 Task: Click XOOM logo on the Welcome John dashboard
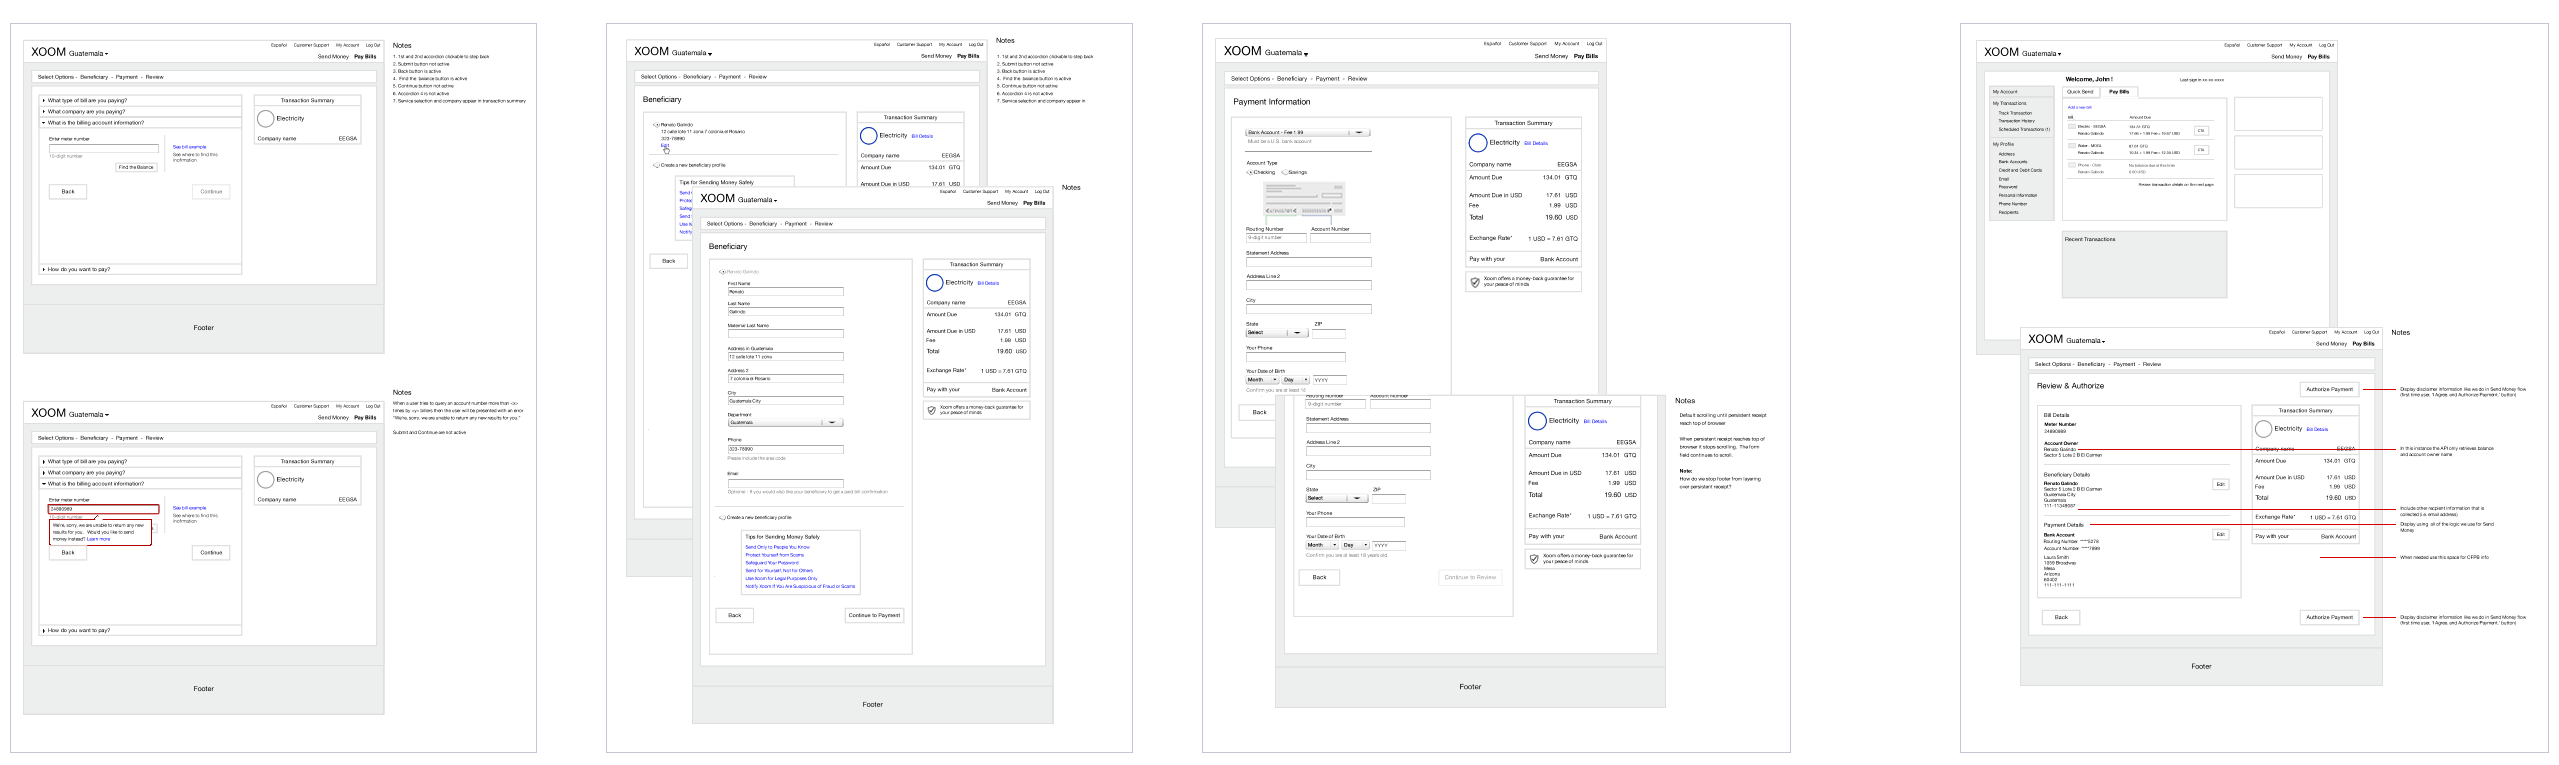tap(2001, 52)
